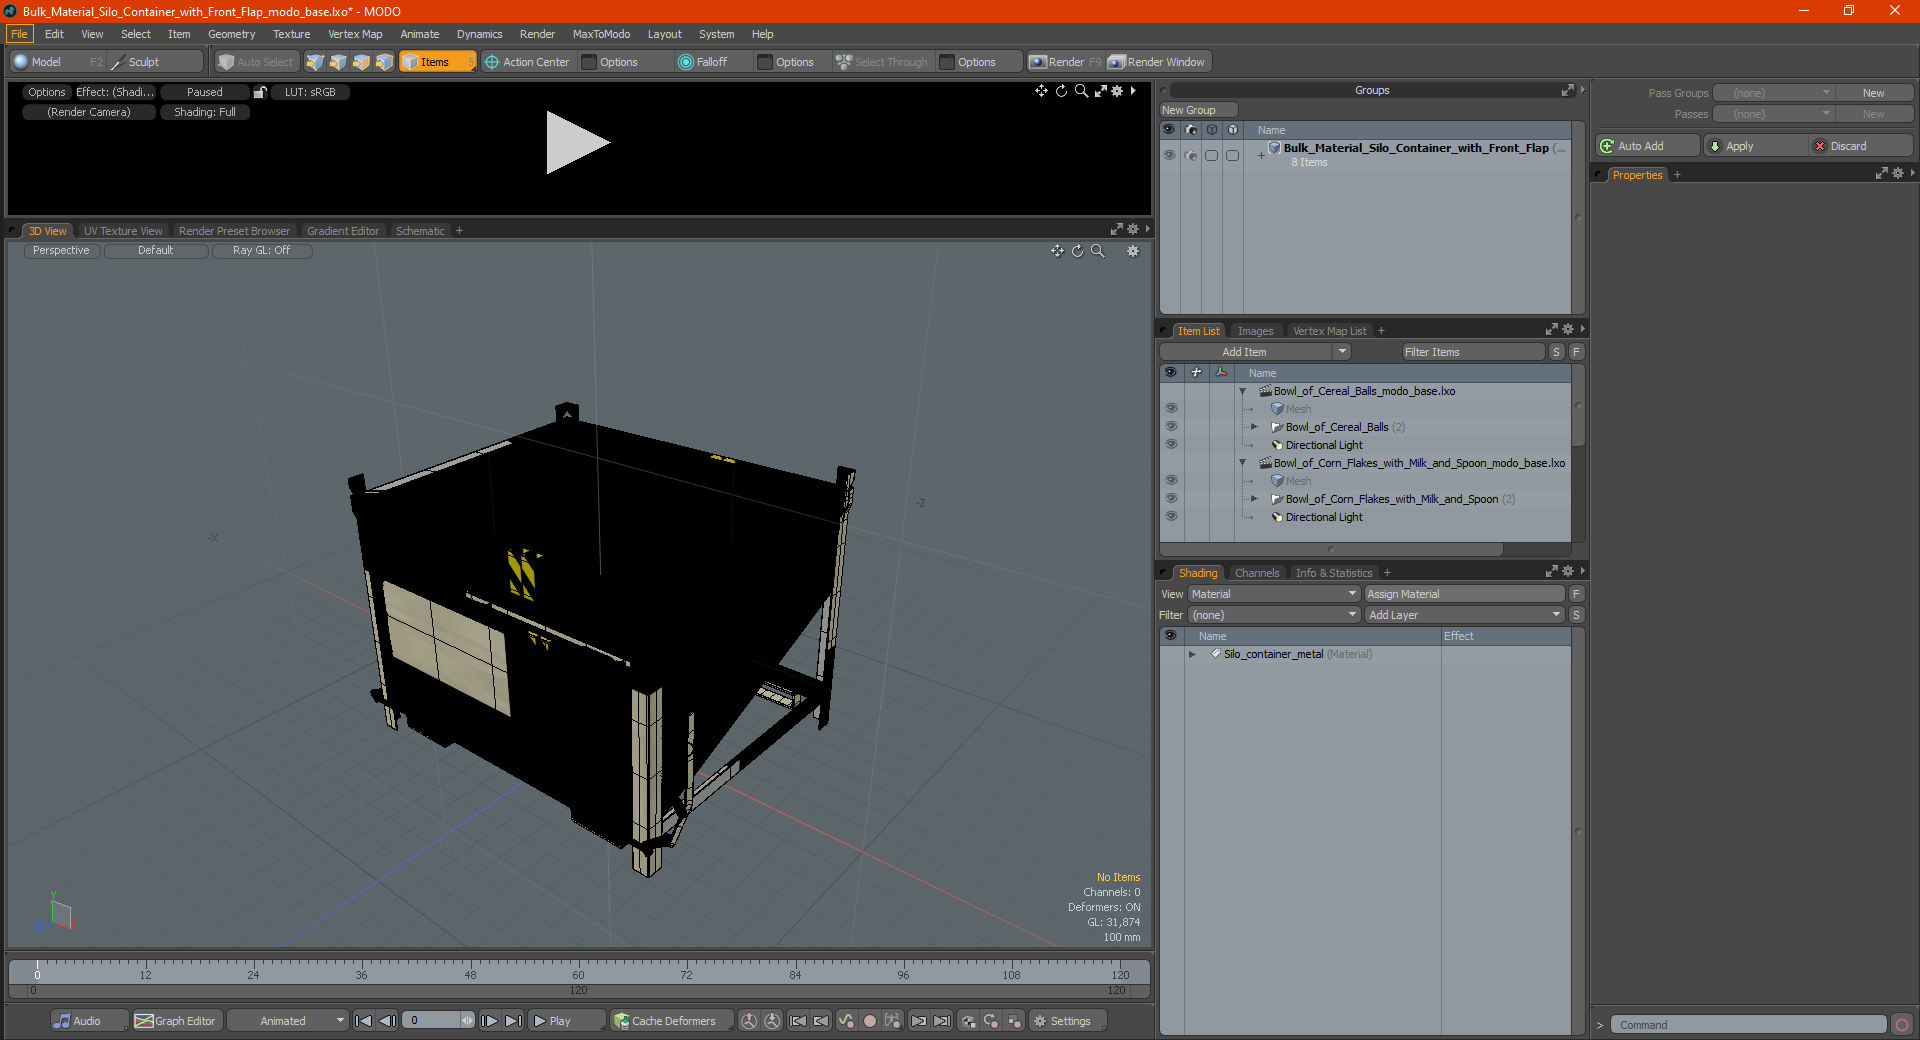Click the Render Window icon

(1117, 62)
